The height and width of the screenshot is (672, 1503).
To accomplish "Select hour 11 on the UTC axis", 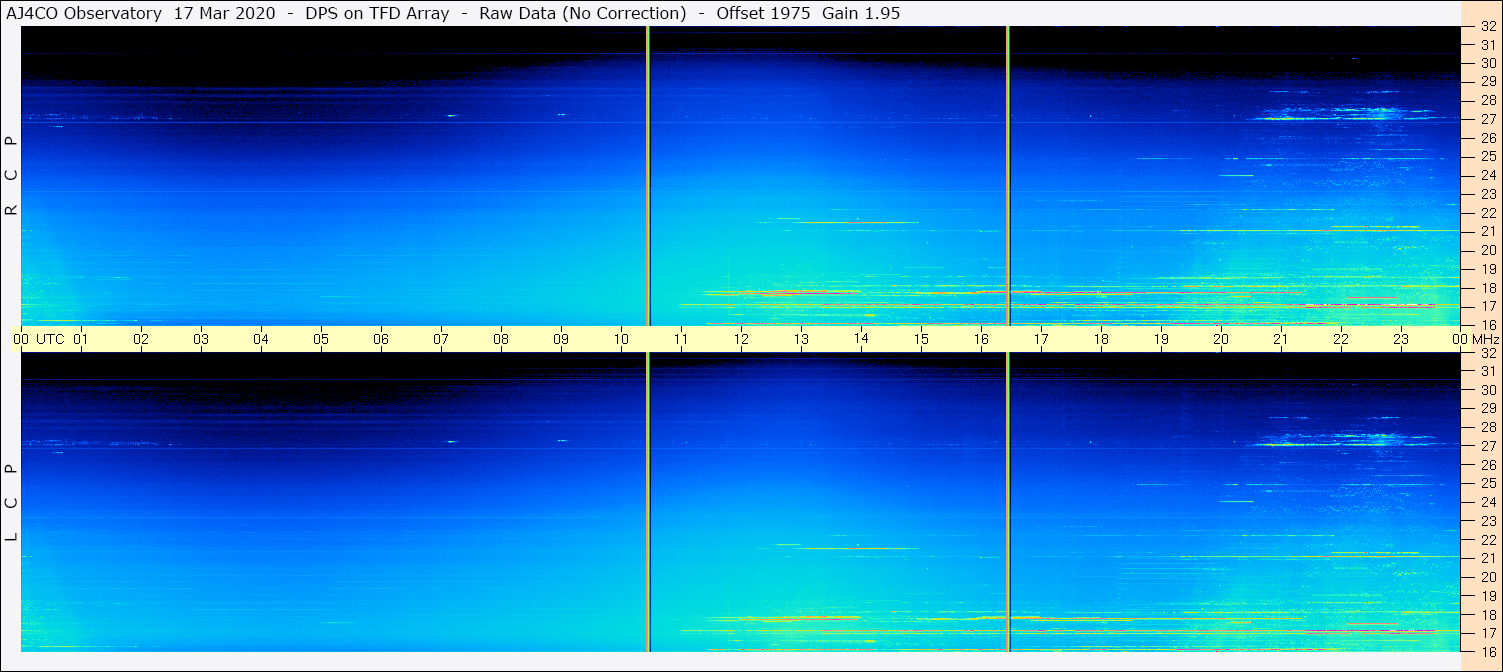I will coord(681,339).
